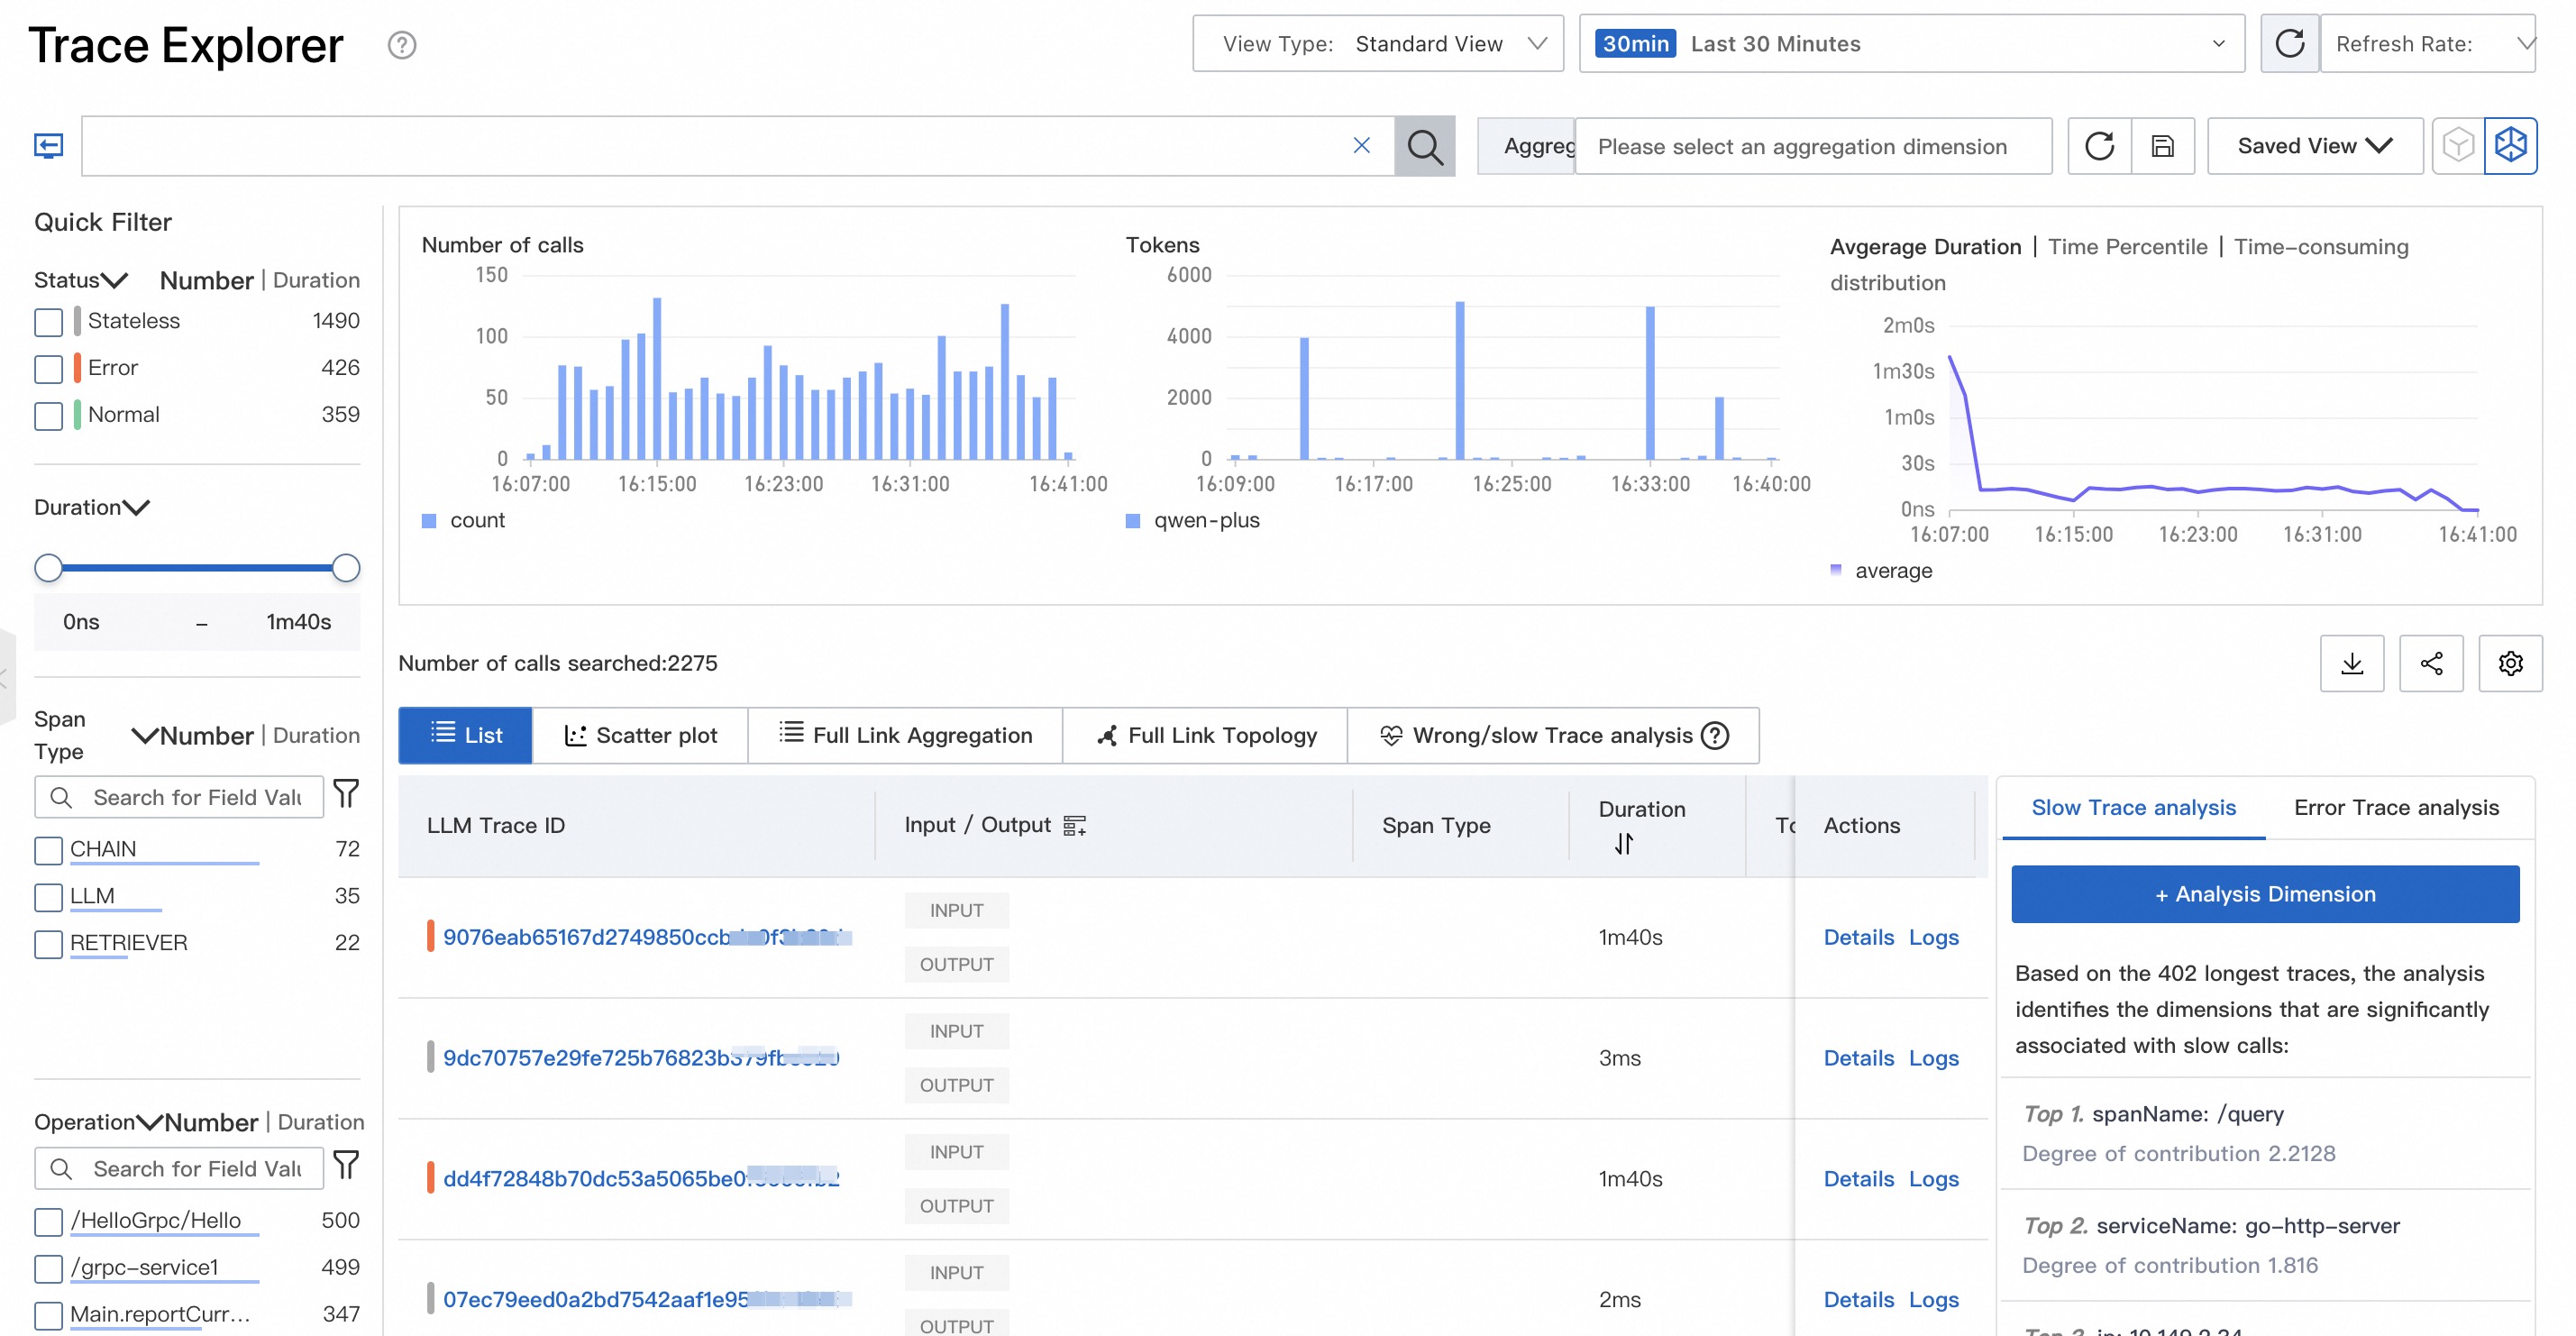Image resolution: width=2576 pixels, height=1336 pixels.
Task: Select the search magnifier icon in the query bar
Action: (1425, 146)
